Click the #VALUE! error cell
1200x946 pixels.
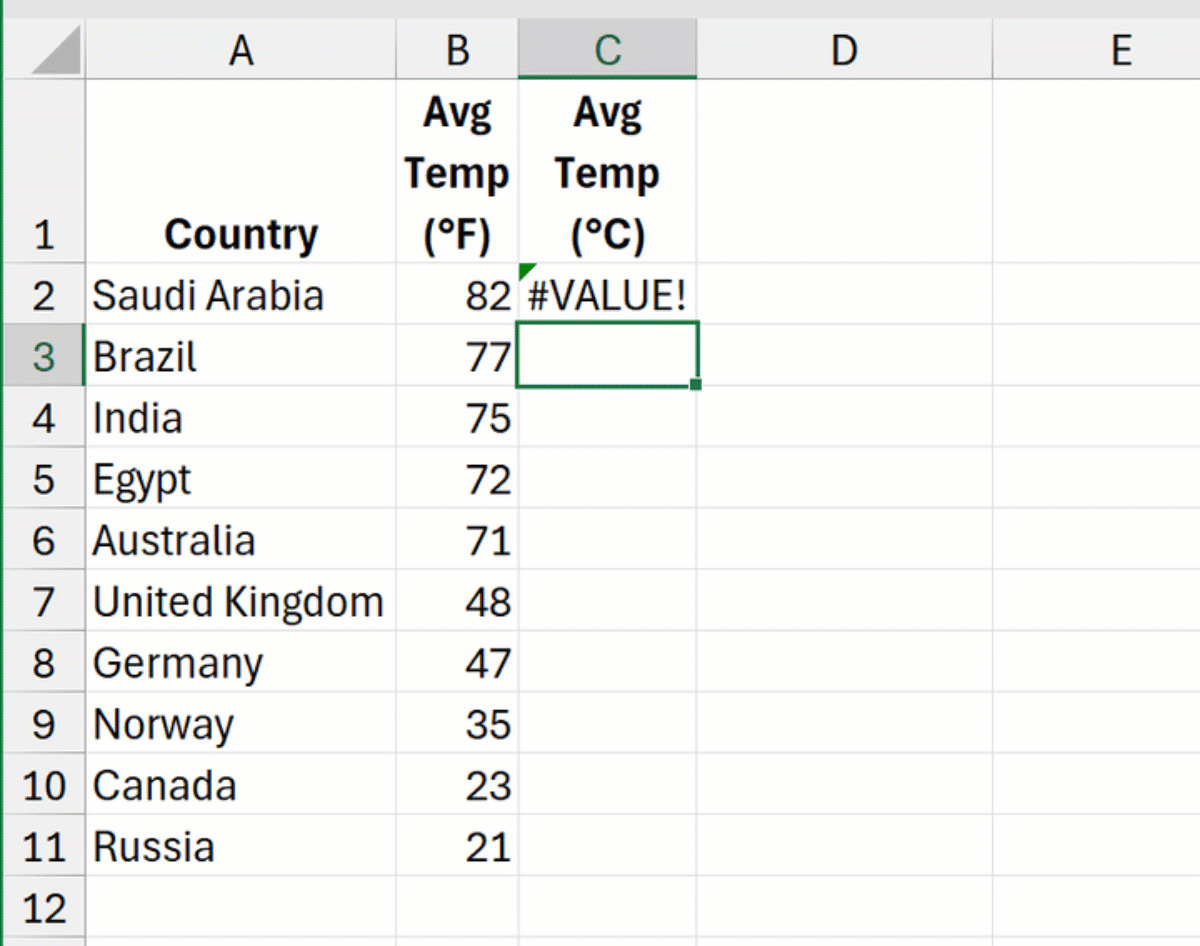pyautogui.click(x=608, y=295)
